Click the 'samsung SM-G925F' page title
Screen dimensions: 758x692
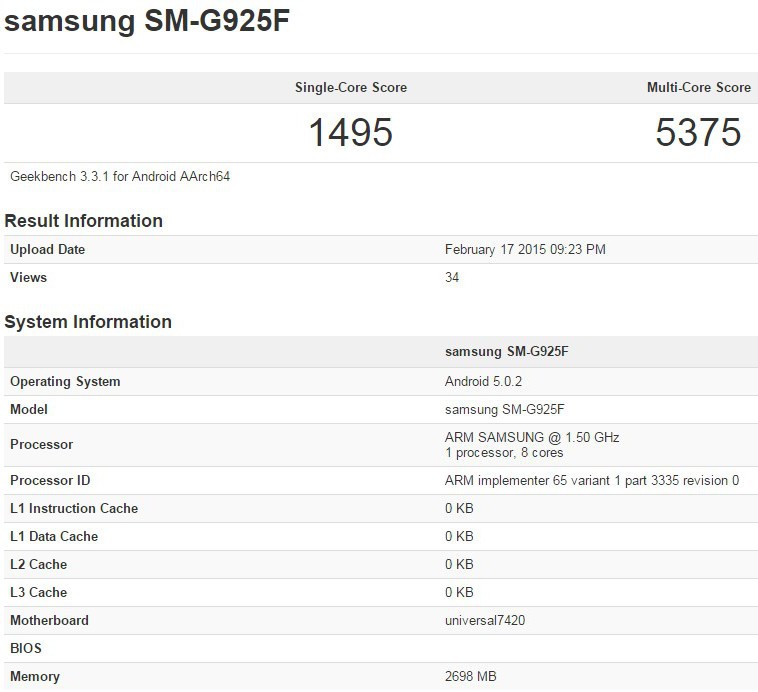(147, 21)
